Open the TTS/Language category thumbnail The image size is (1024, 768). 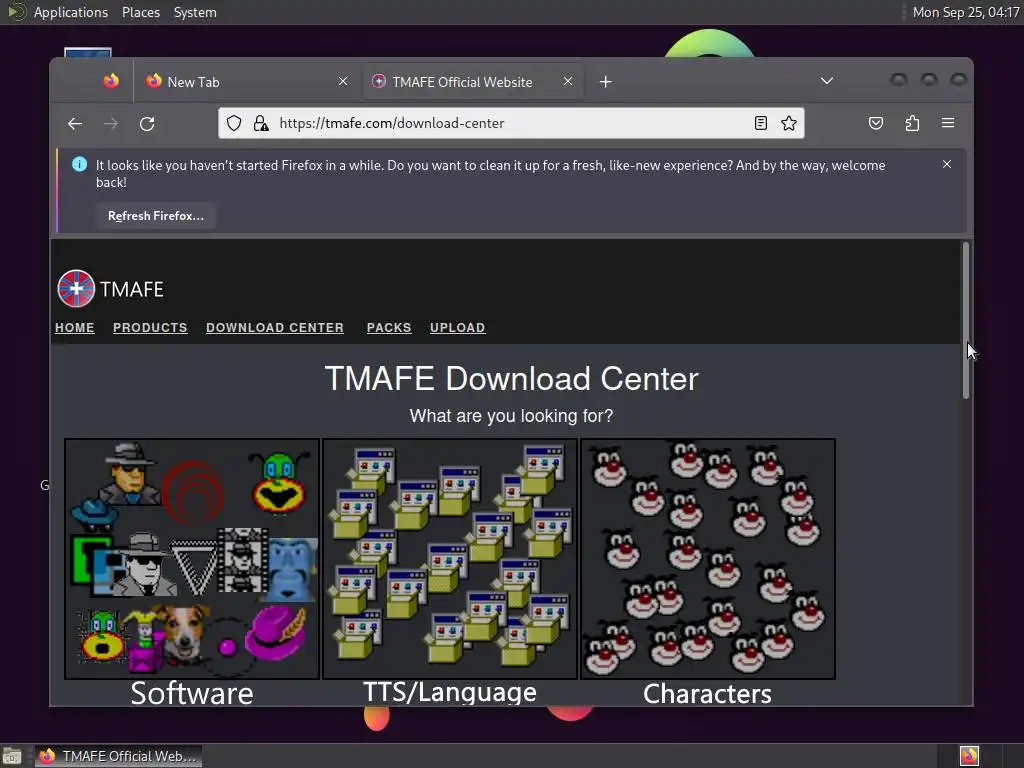pyautogui.click(x=450, y=559)
